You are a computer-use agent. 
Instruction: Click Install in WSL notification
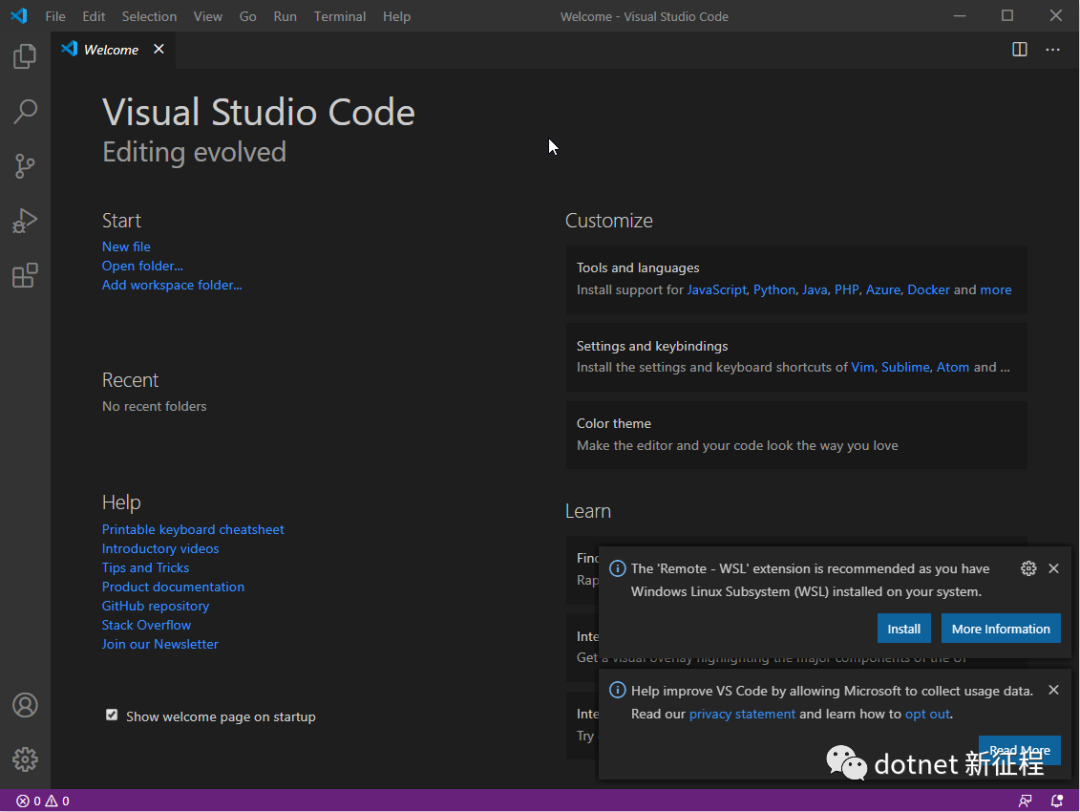[x=904, y=629]
